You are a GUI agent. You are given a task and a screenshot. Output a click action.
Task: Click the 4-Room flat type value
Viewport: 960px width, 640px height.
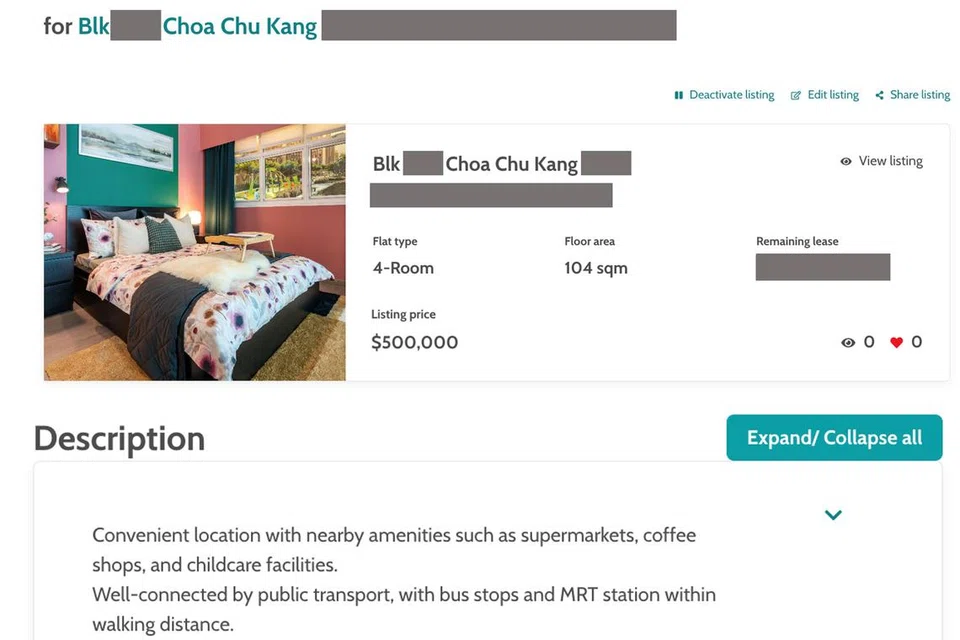point(403,268)
